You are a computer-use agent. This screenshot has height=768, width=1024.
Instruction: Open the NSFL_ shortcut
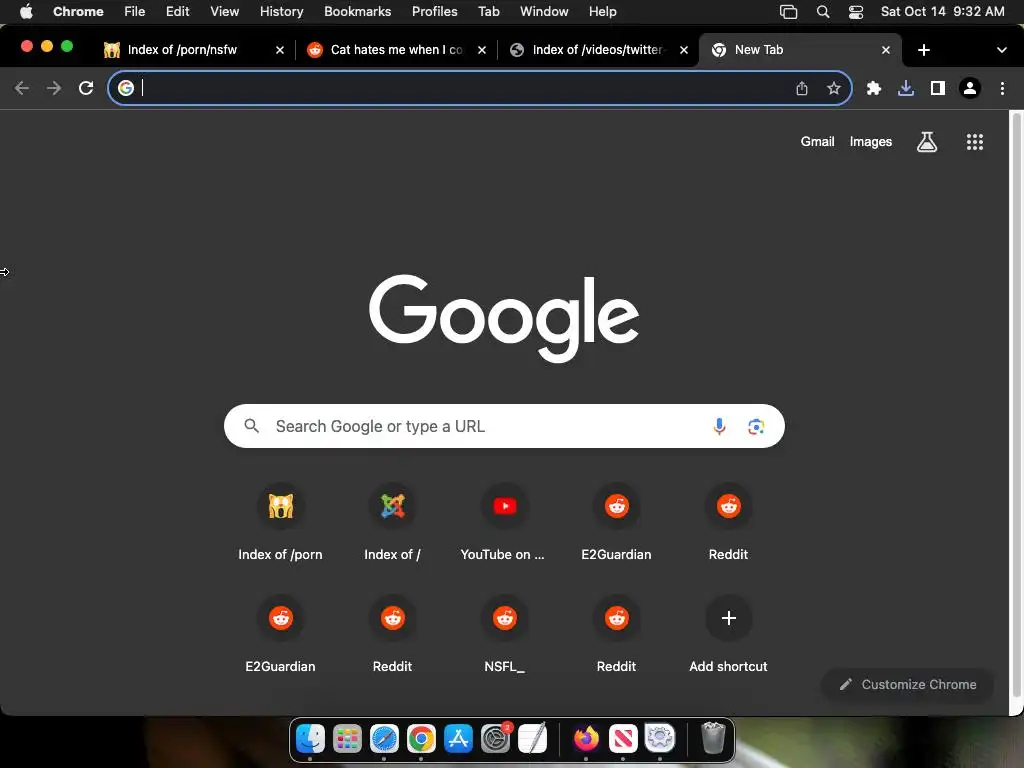coord(504,635)
